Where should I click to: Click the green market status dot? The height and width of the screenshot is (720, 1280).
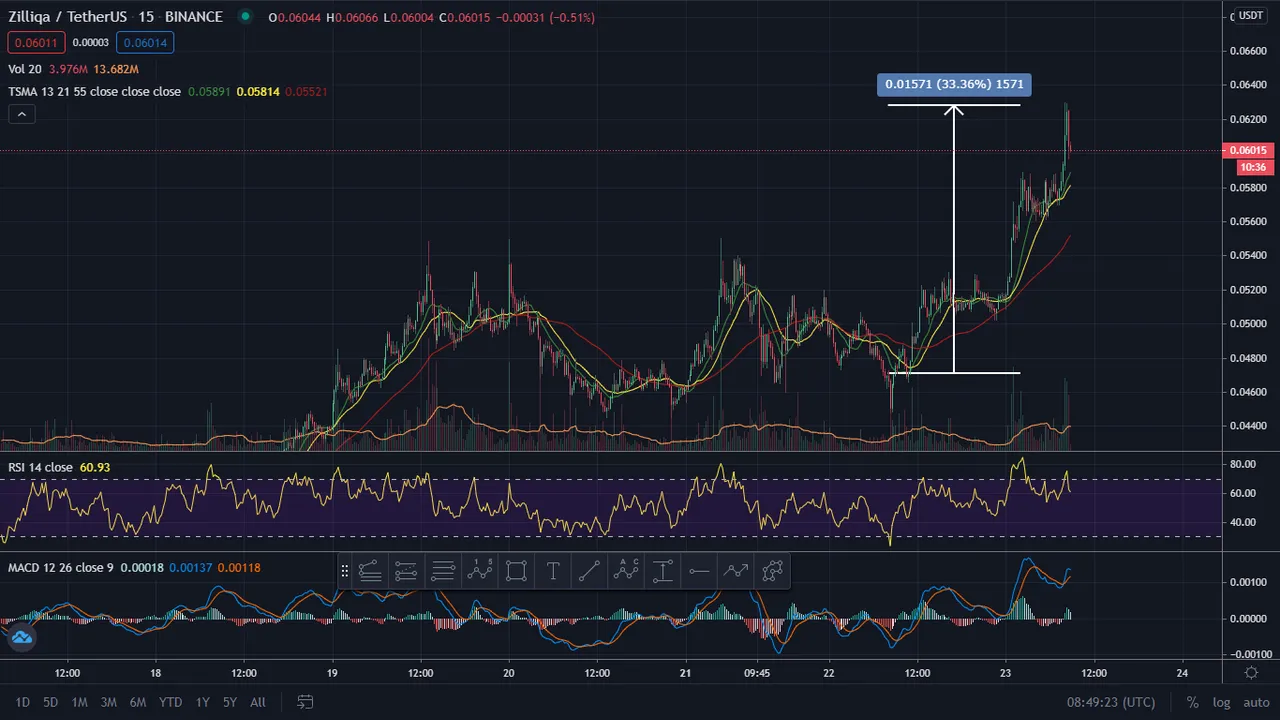click(x=245, y=17)
